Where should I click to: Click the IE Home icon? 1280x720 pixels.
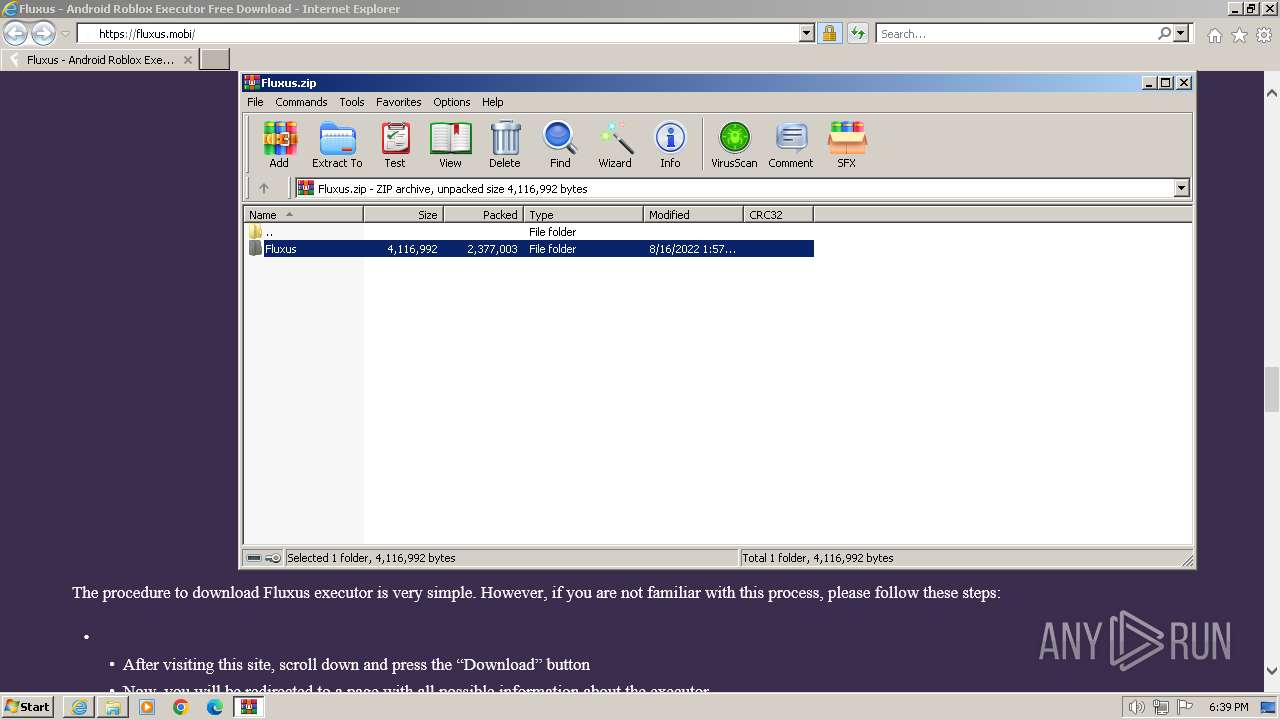point(1214,35)
